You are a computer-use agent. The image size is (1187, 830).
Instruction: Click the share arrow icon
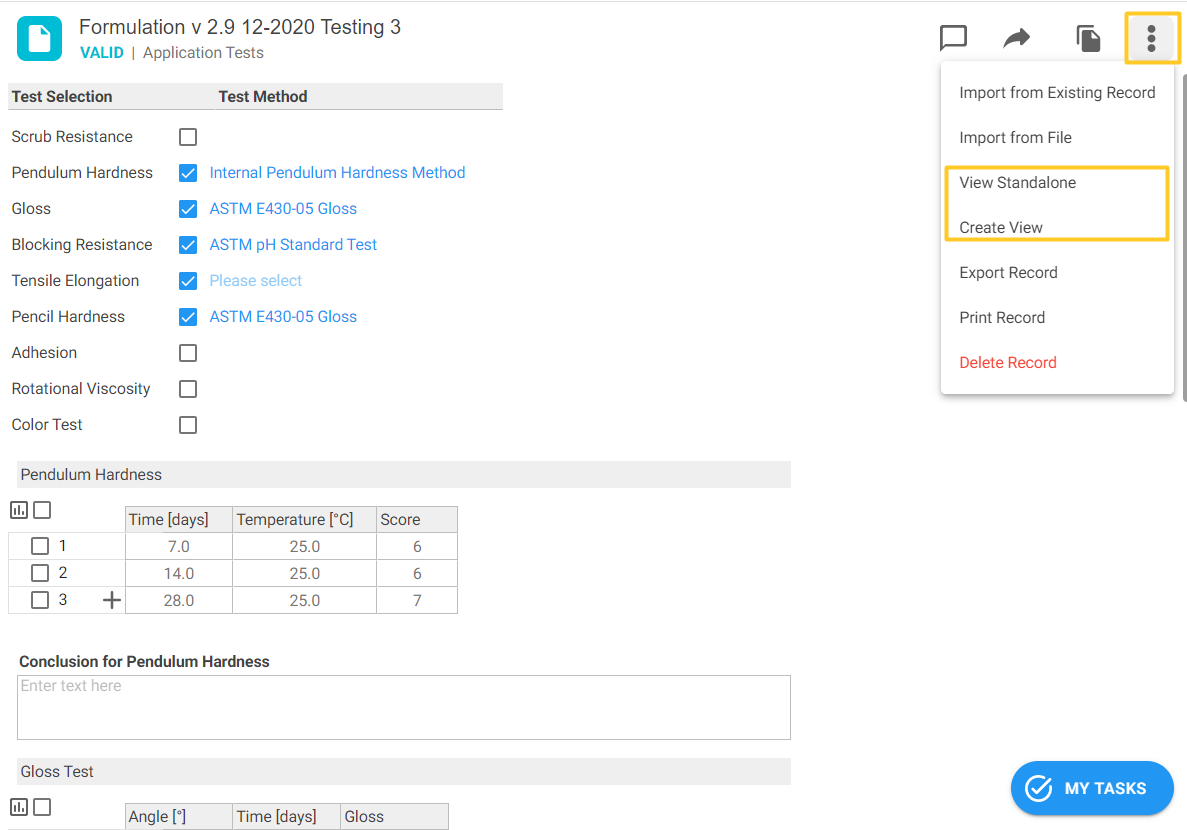point(1017,37)
